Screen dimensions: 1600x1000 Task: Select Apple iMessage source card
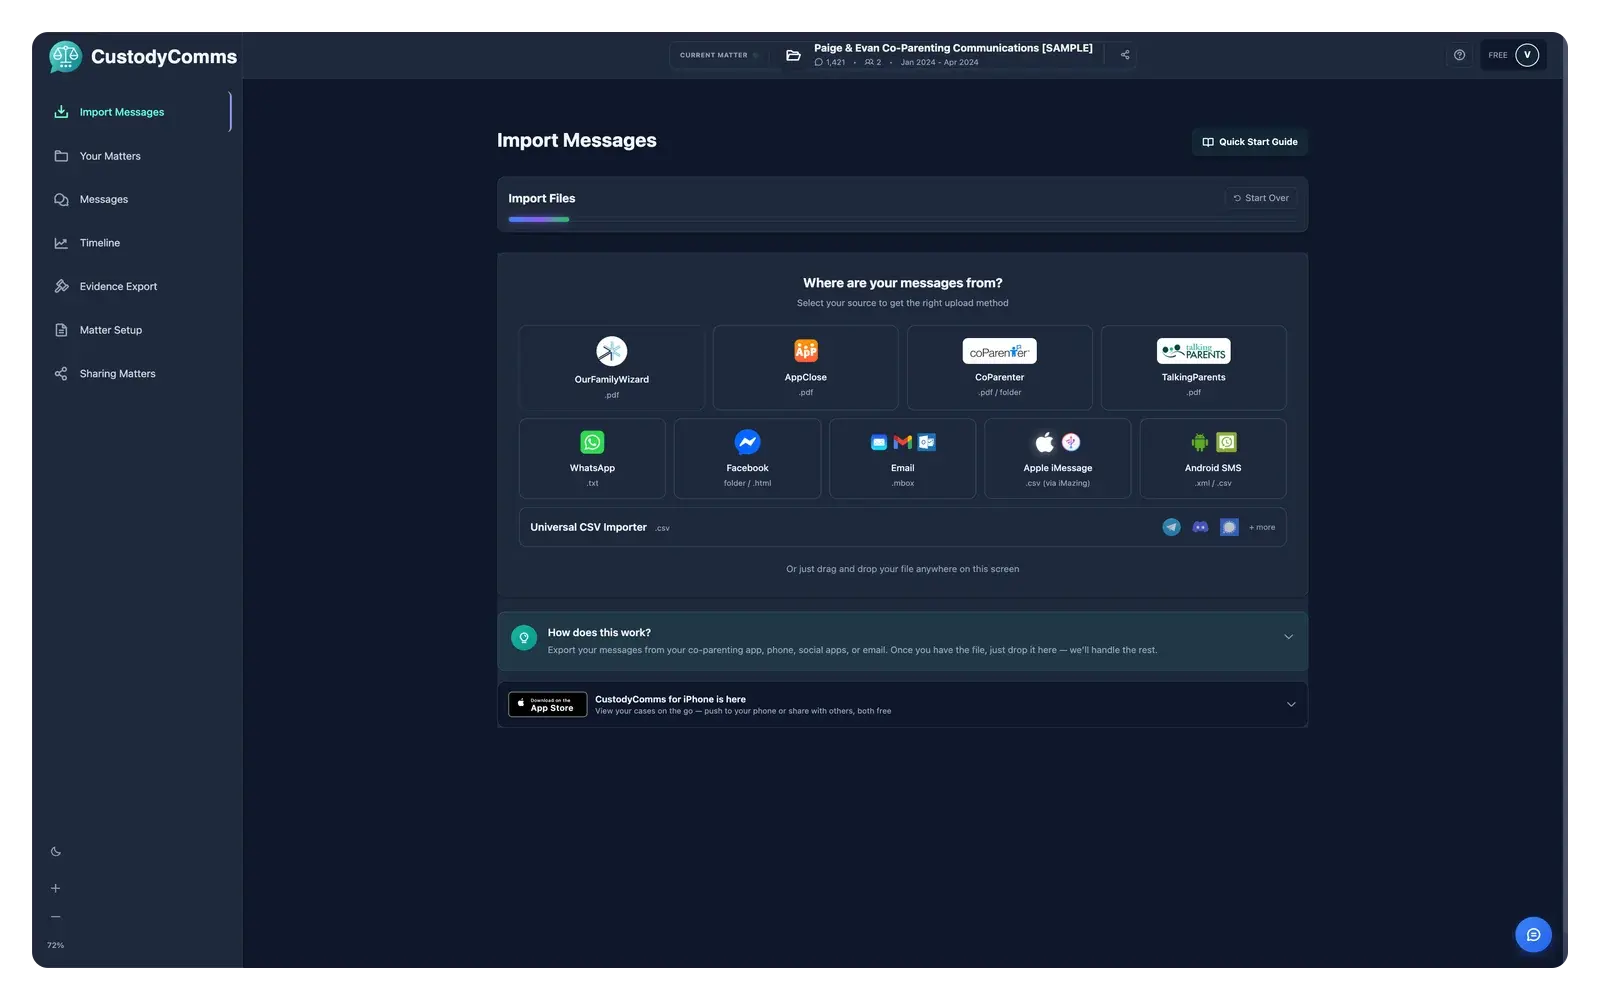pyautogui.click(x=1058, y=458)
